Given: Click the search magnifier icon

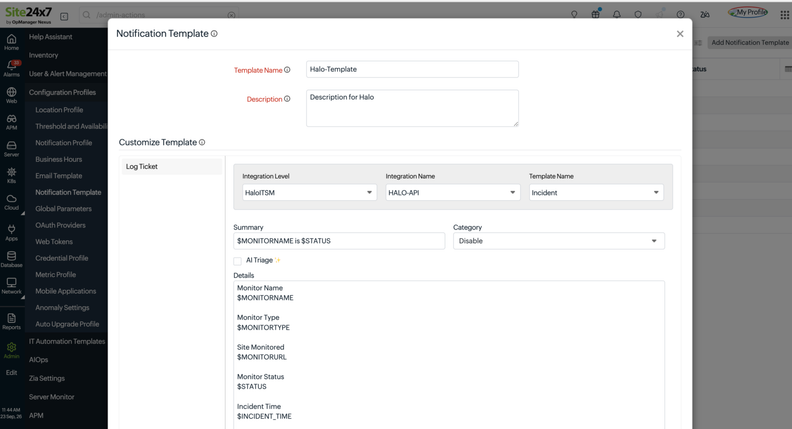Looking at the screenshot, I should point(86,15).
